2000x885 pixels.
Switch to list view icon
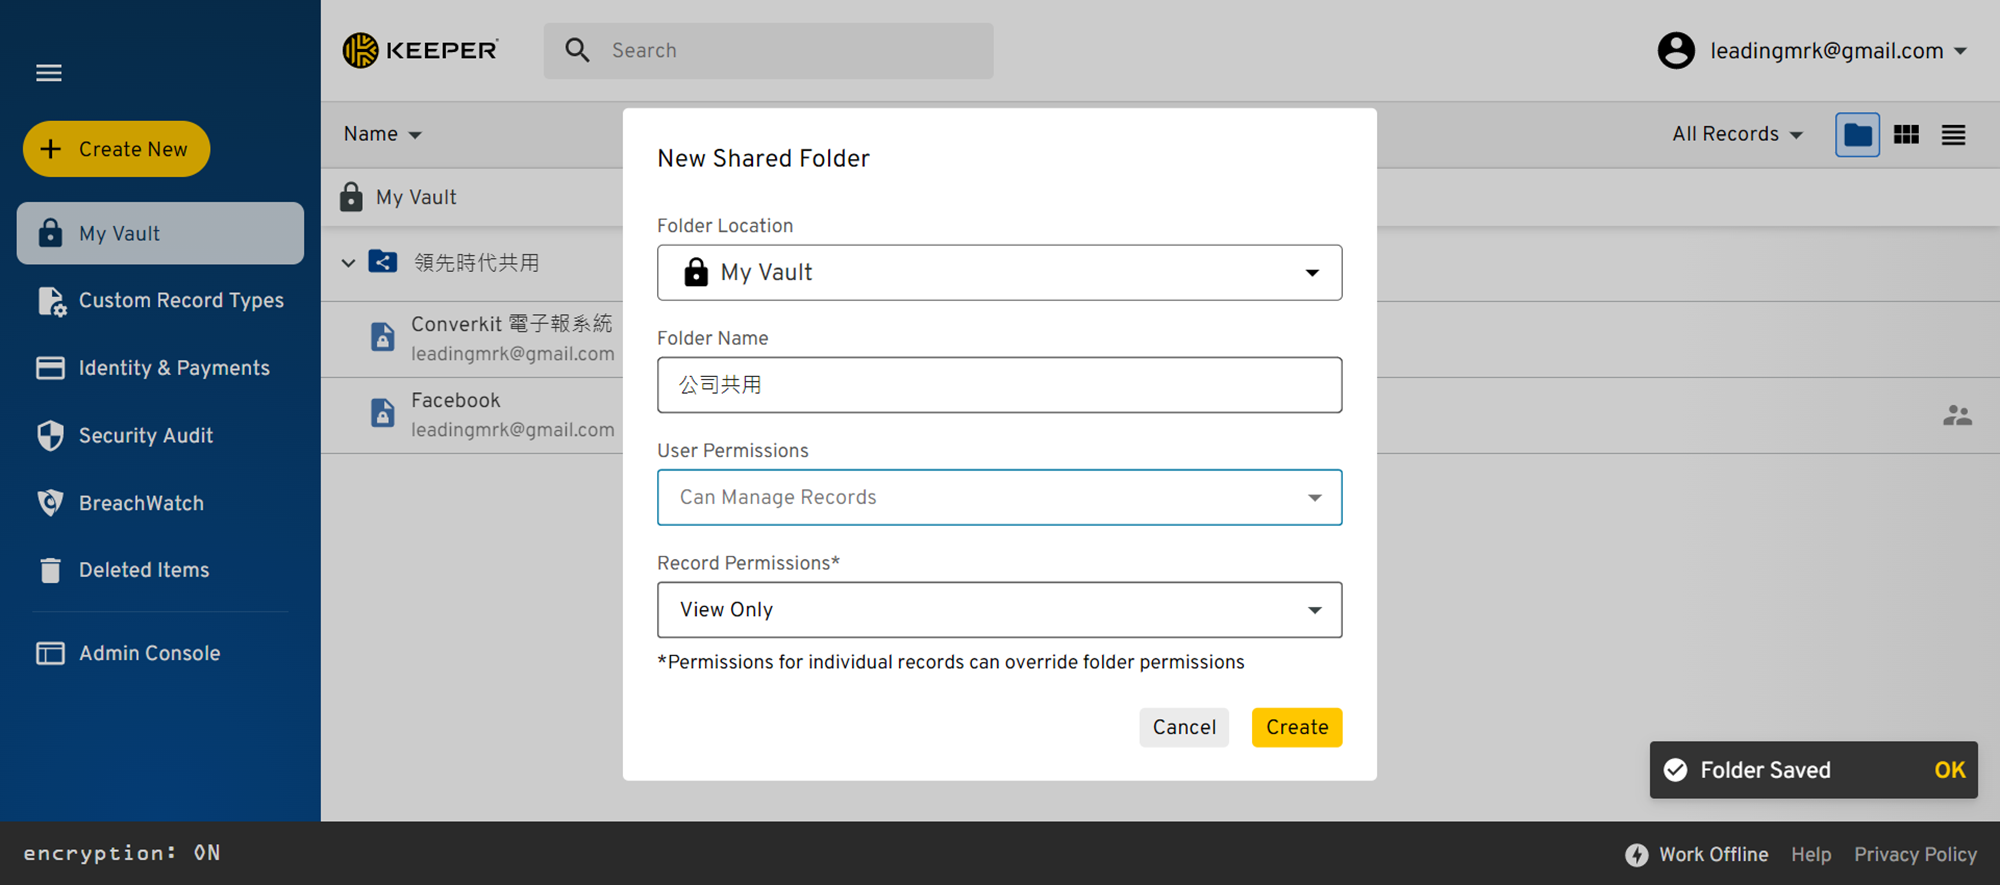coord(1953,134)
